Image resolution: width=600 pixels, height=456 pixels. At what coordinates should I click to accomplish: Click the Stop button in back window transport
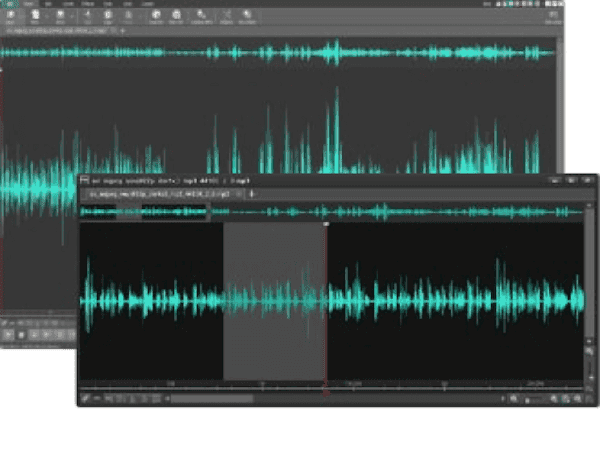pyautogui.click(x=21, y=335)
